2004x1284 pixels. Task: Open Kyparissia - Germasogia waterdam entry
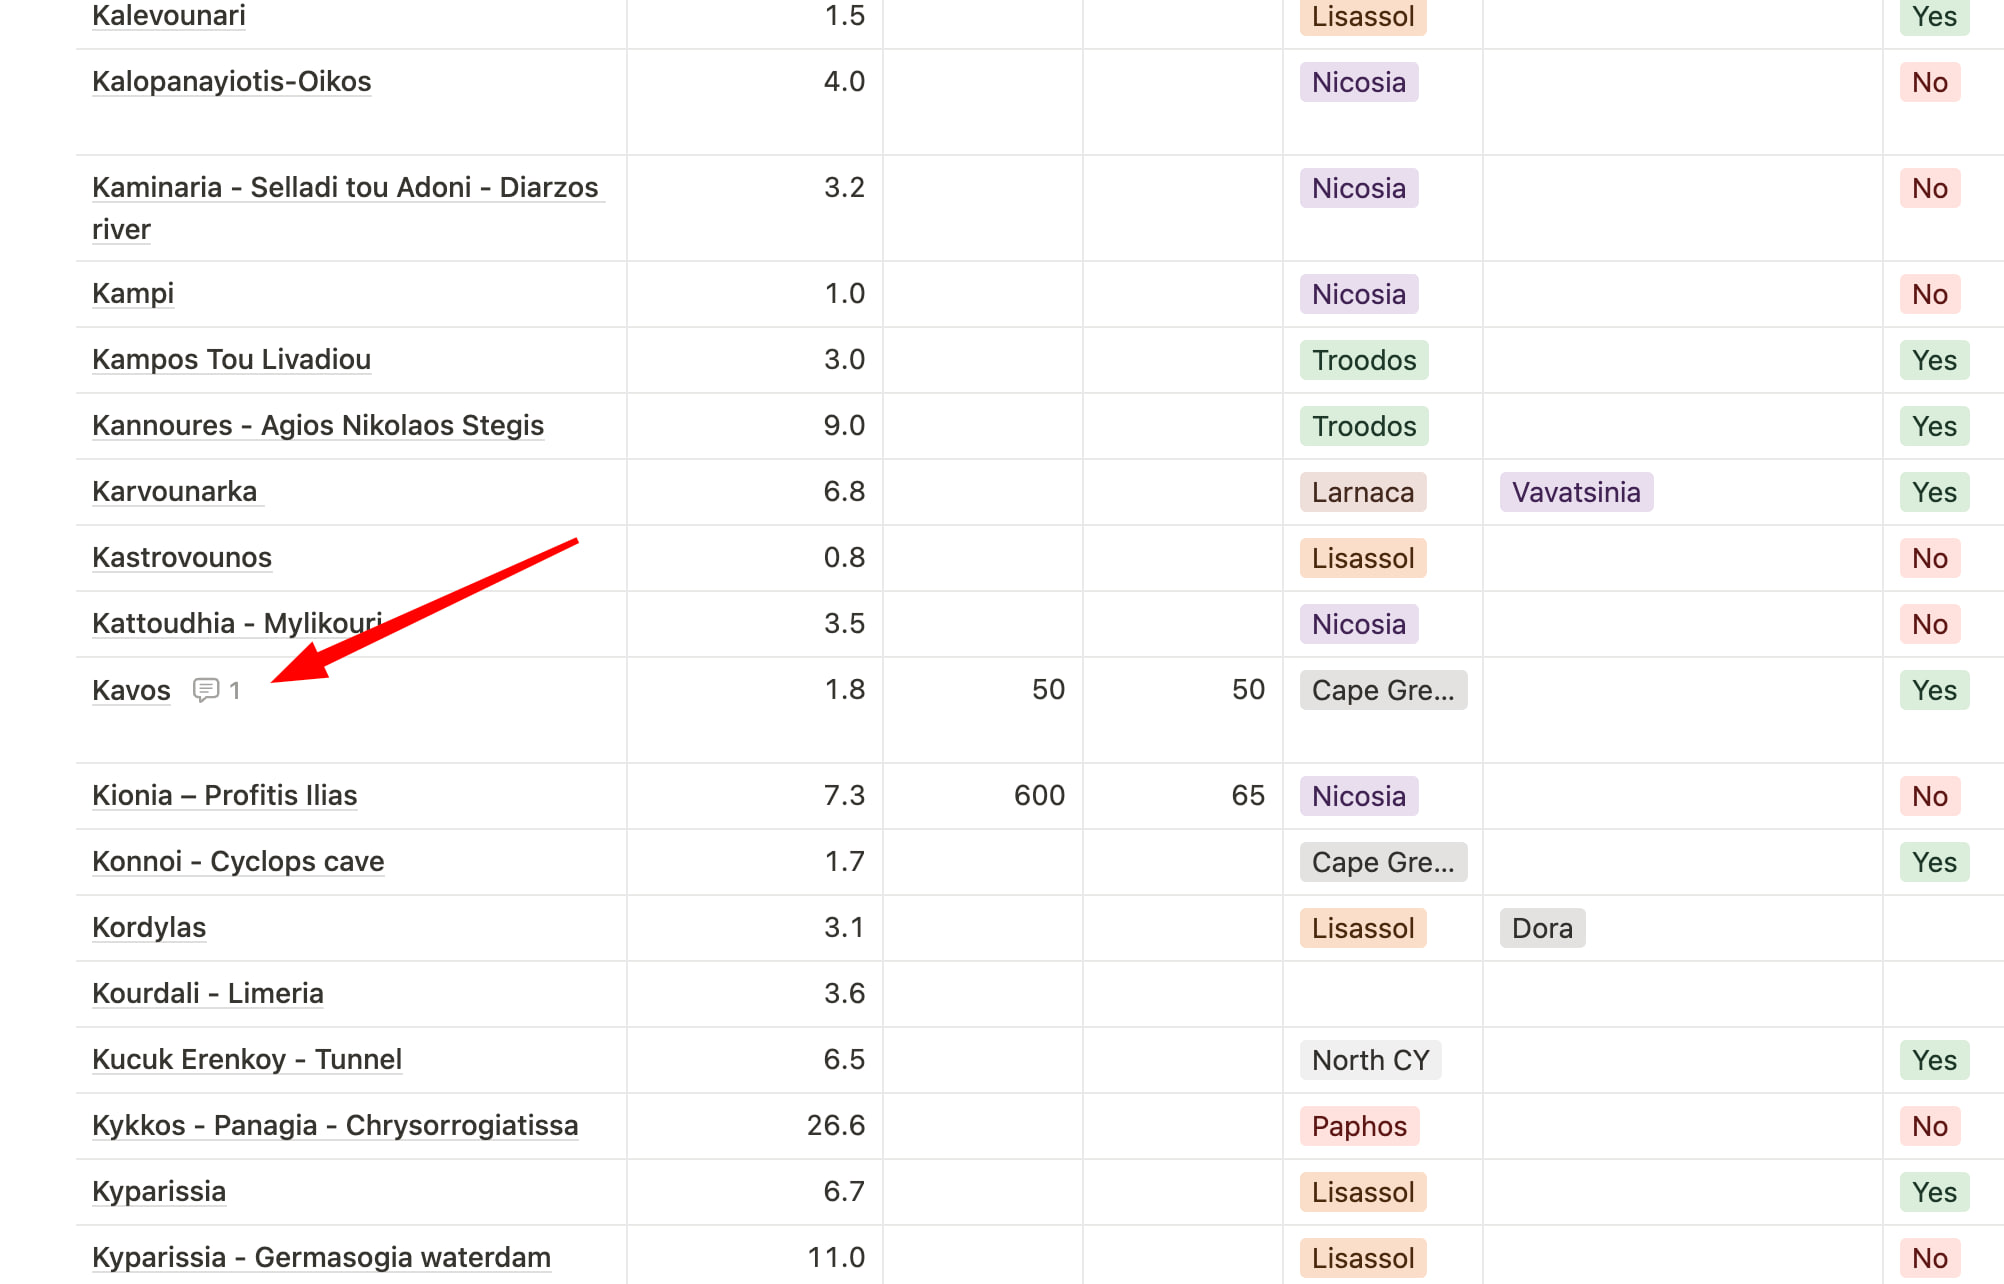[x=321, y=1257]
